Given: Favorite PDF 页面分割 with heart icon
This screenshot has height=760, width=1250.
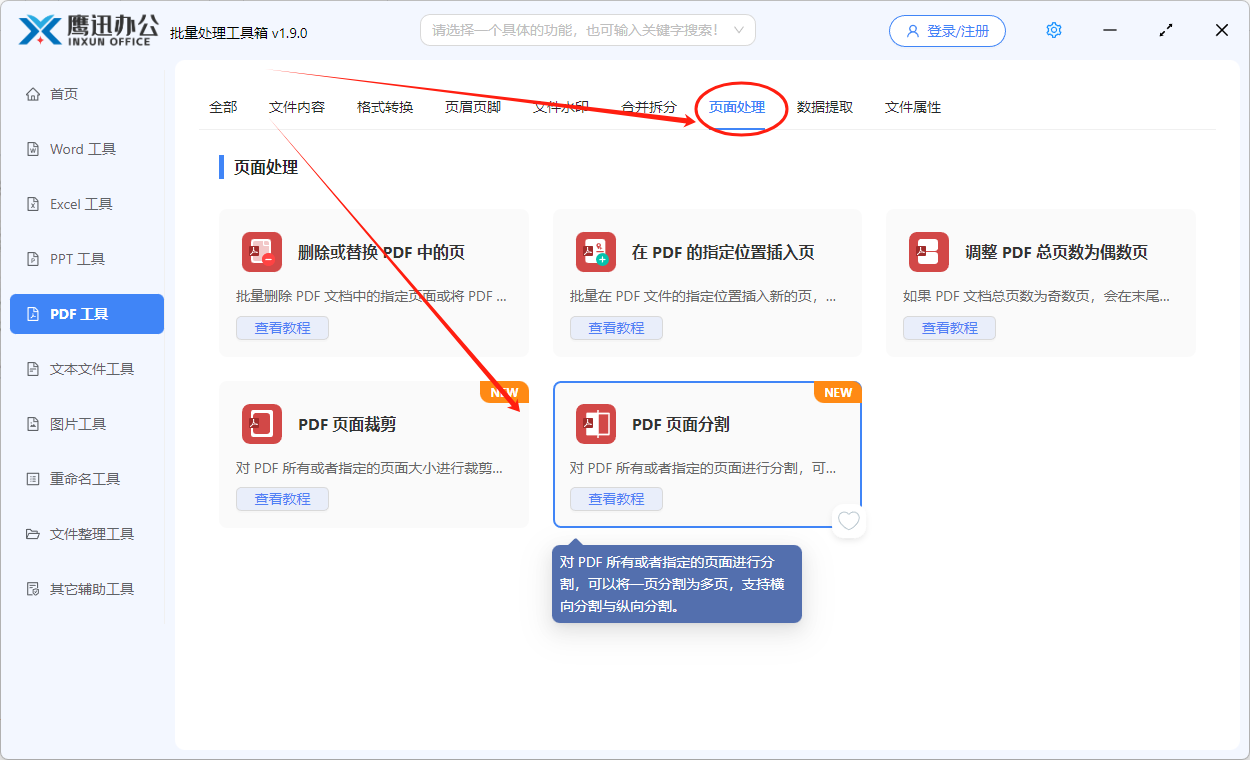Looking at the screenshot, I should 849,521.
